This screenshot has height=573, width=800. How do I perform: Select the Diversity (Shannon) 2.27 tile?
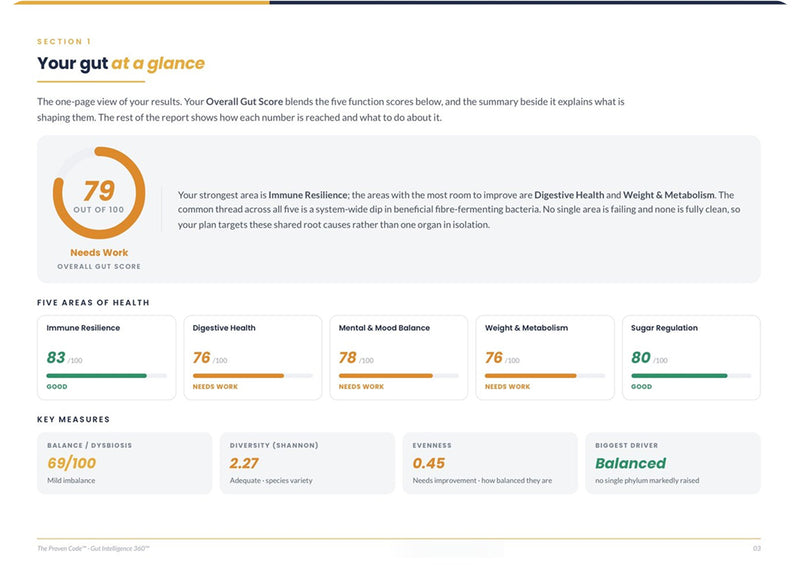[307, 463]
